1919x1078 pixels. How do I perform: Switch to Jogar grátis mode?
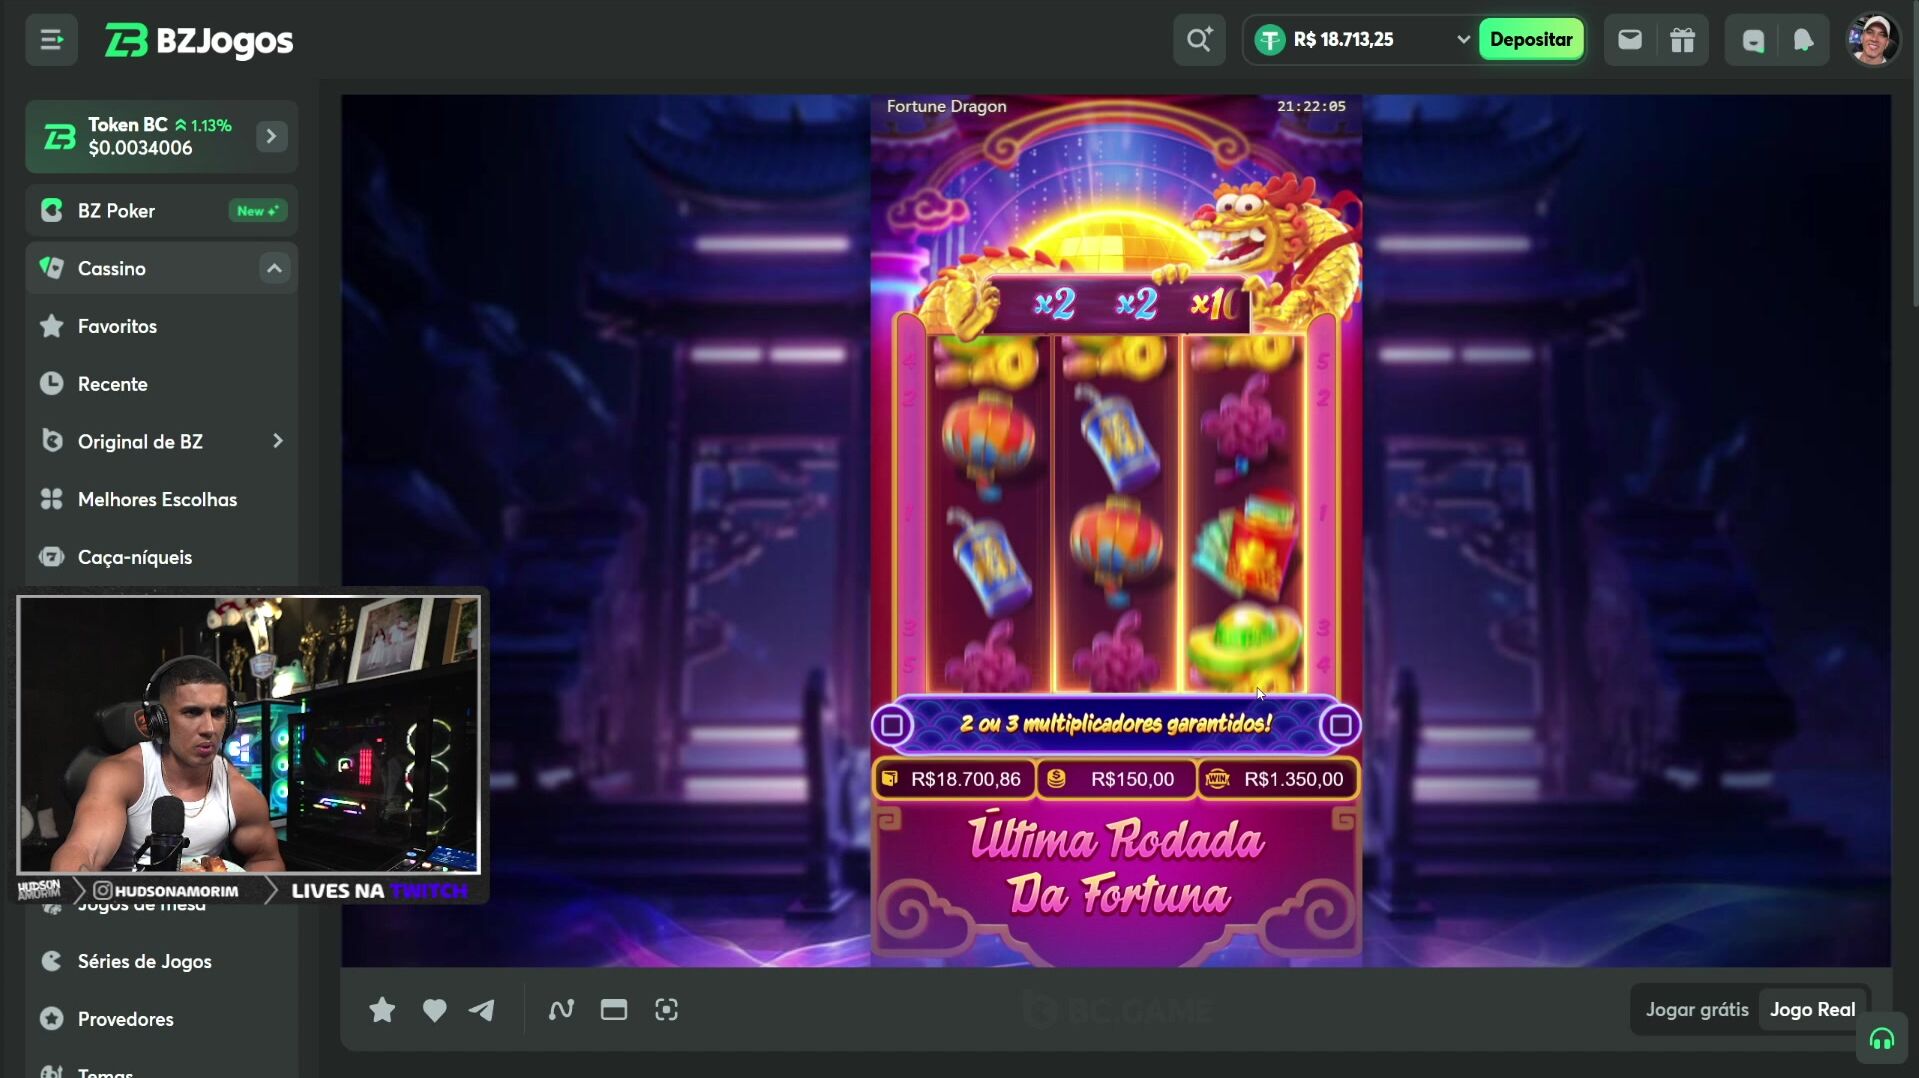tap(1696, 1010)
